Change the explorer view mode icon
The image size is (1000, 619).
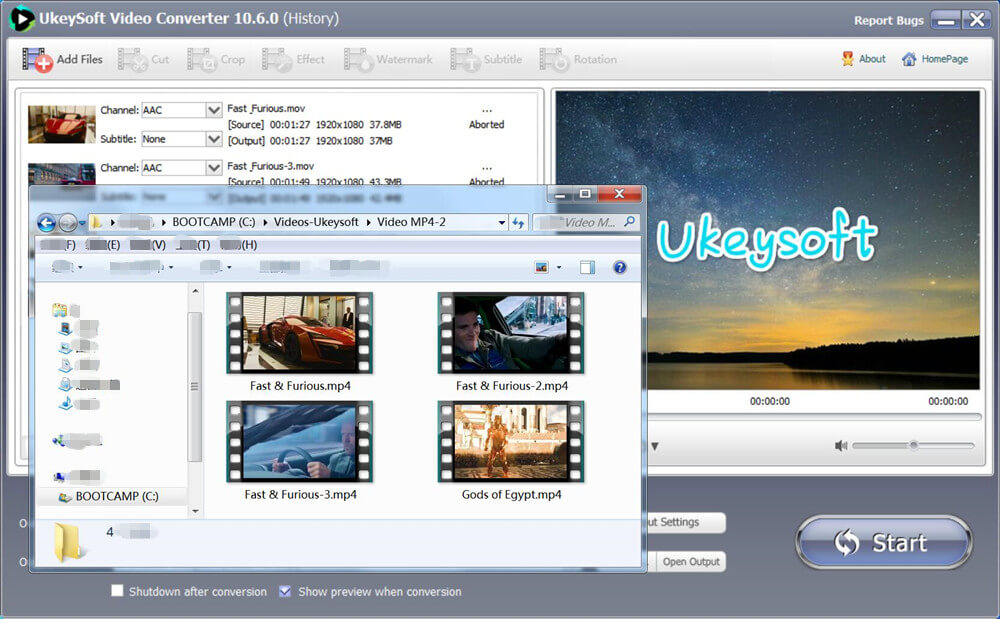[x=541, y=268]
